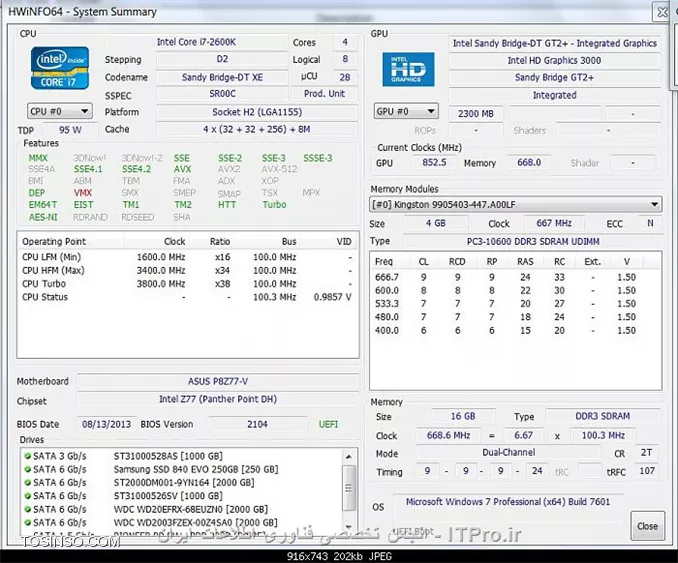Click the Intel Core i7-2600K name field

(x=196, y=42)
